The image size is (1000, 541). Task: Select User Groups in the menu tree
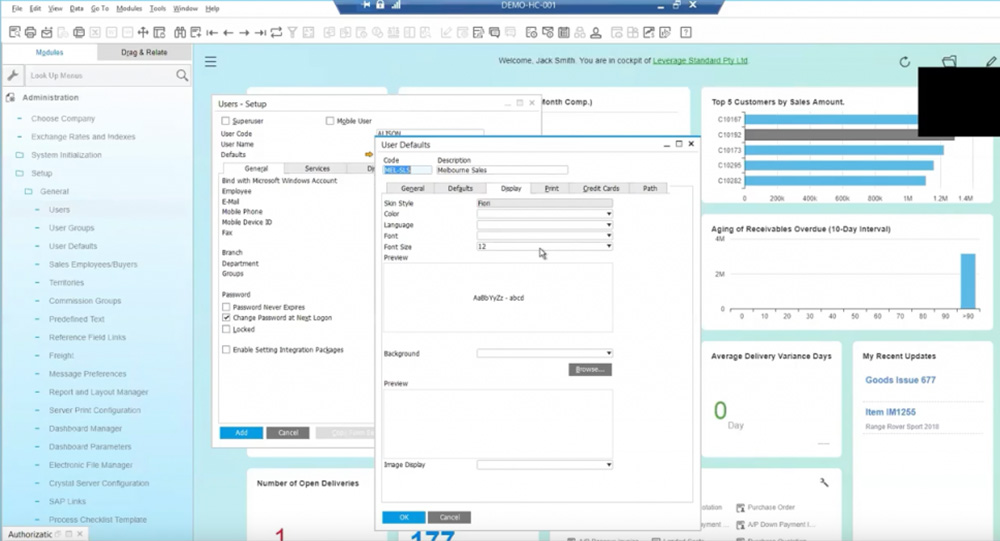(71, 228)
